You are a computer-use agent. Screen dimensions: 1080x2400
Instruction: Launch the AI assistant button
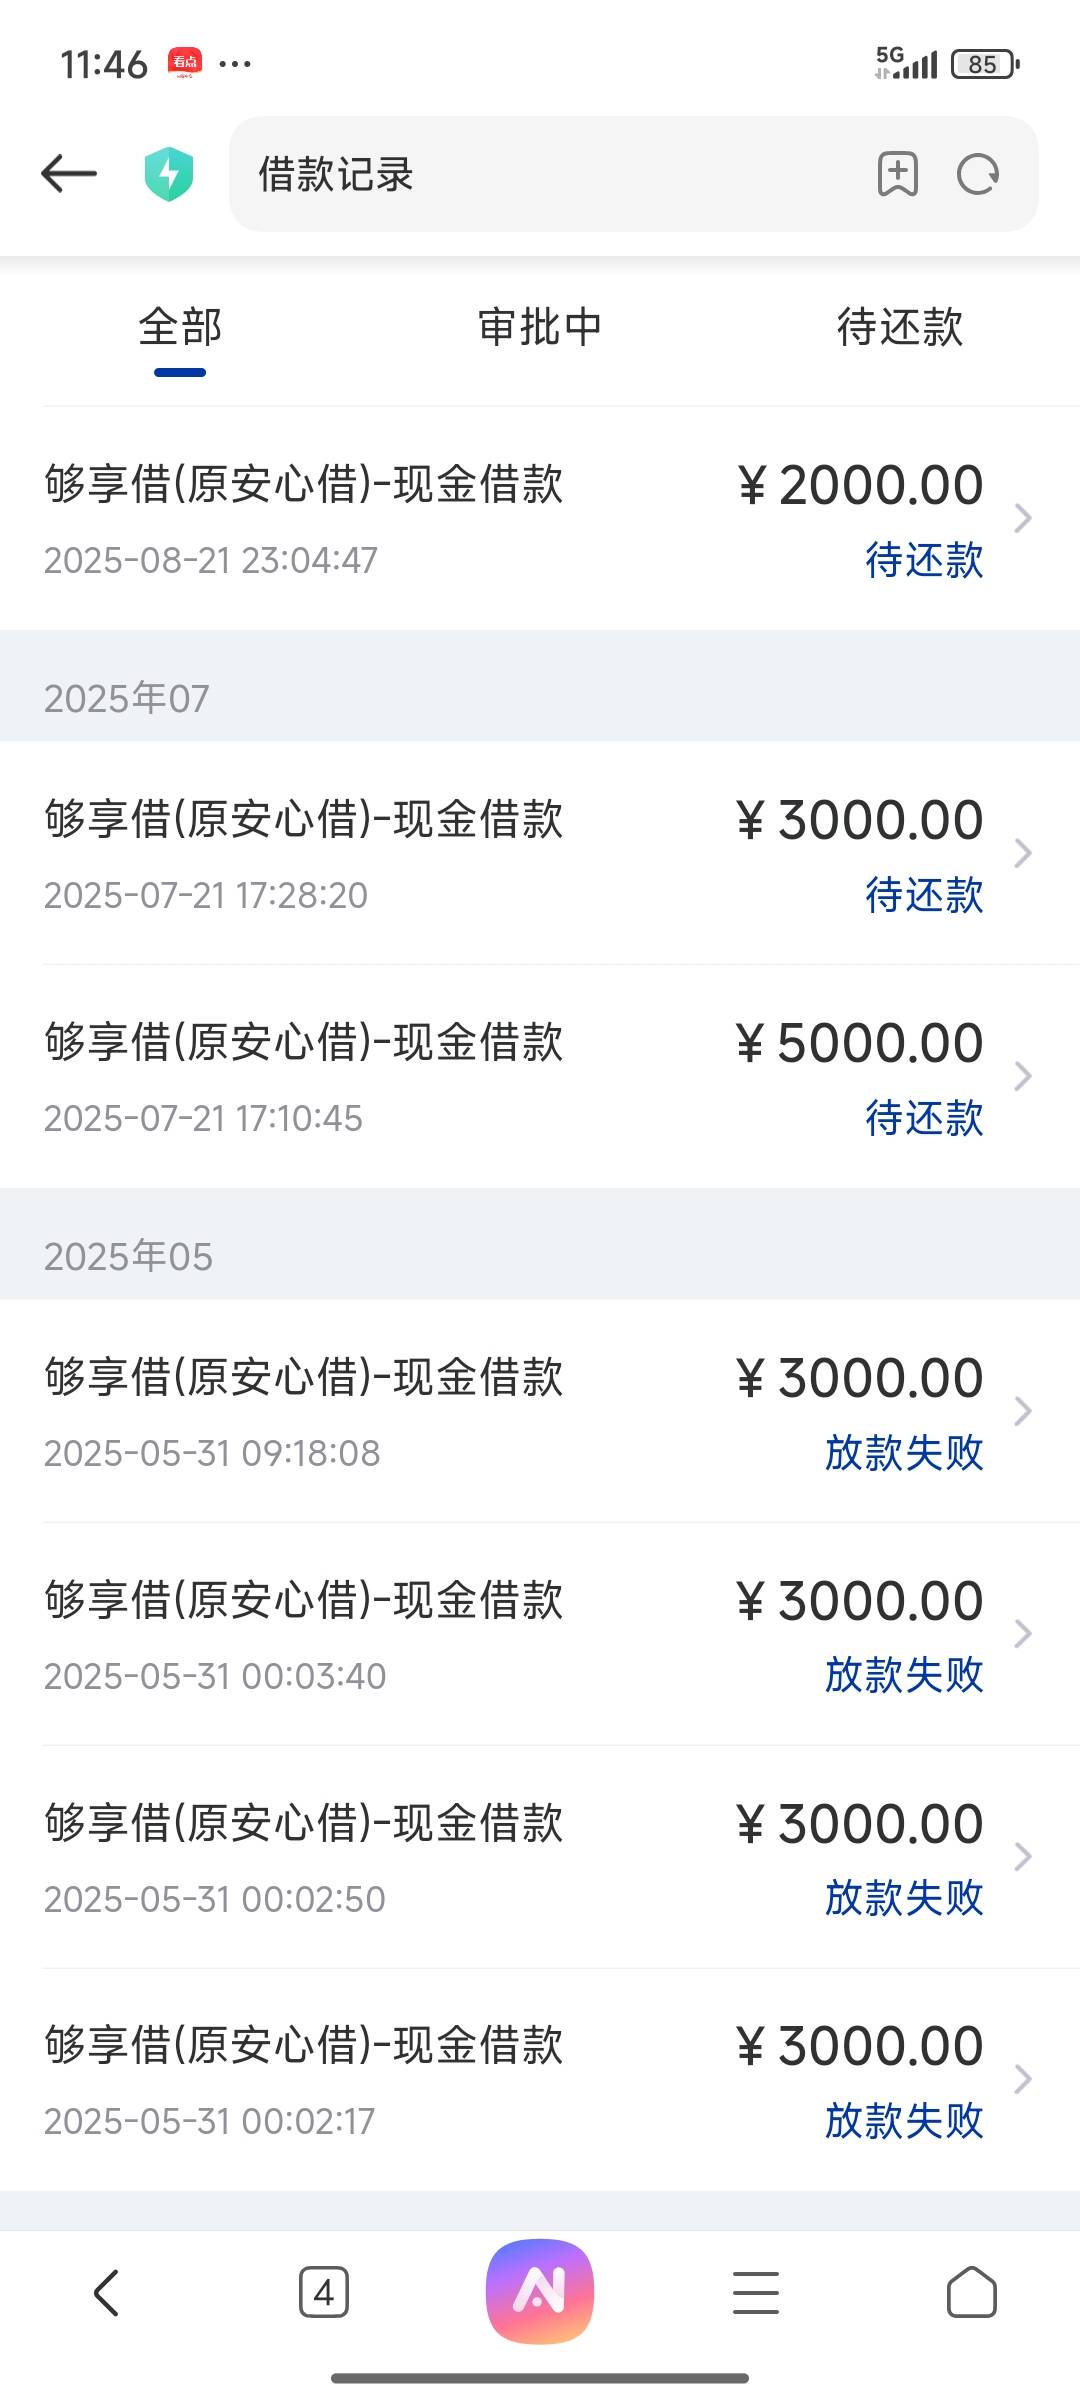click(540, 2291)
